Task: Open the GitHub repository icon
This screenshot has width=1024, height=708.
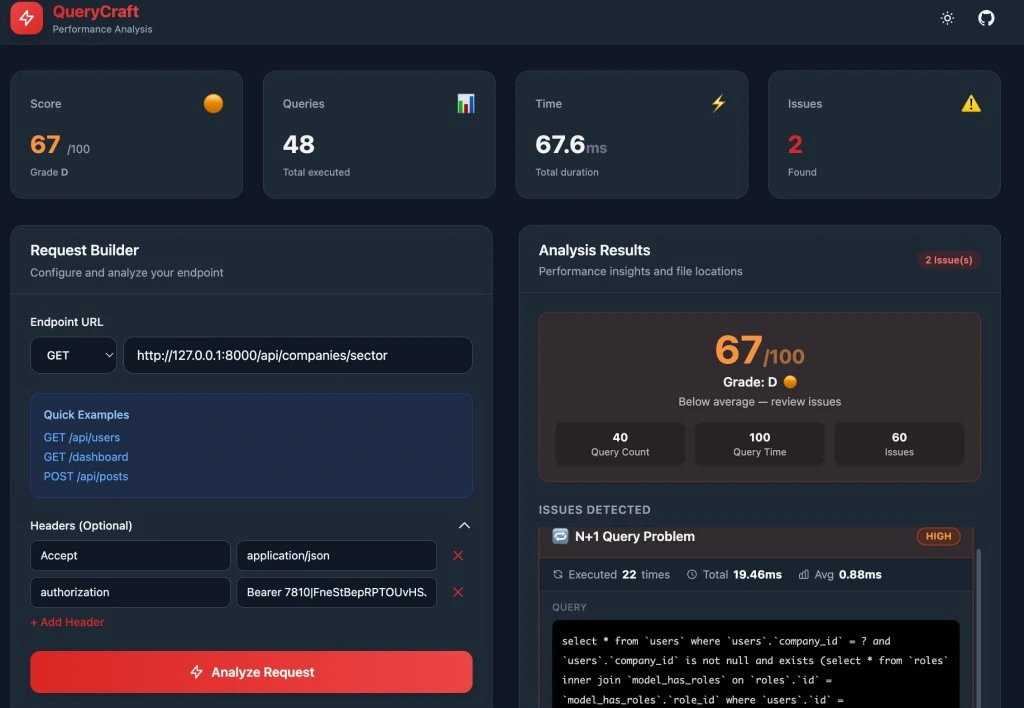Action: pyautogui.click(x=986, y=18)
